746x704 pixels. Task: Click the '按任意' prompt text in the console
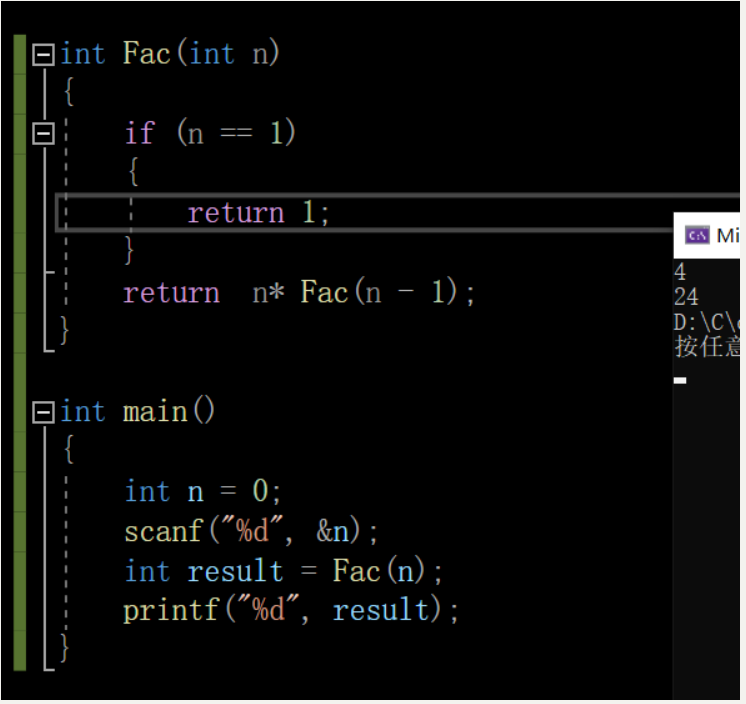tap(707, 346)
